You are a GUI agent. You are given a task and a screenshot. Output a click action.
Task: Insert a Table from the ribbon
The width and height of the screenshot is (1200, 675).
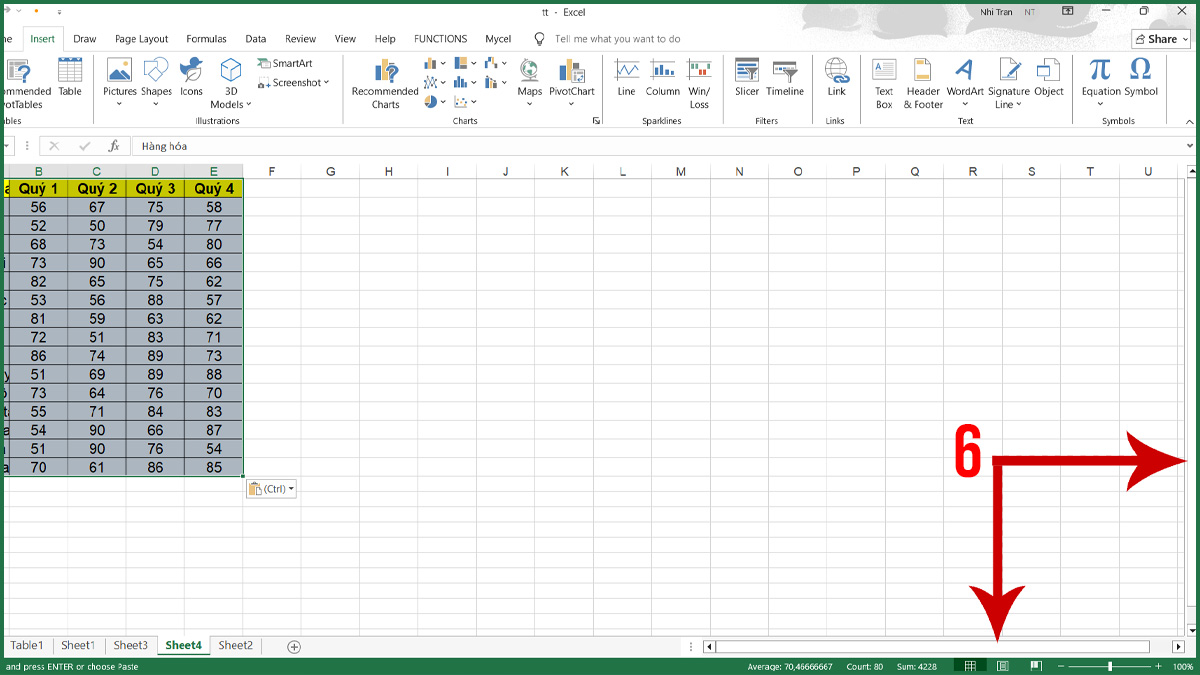point(69,83)
